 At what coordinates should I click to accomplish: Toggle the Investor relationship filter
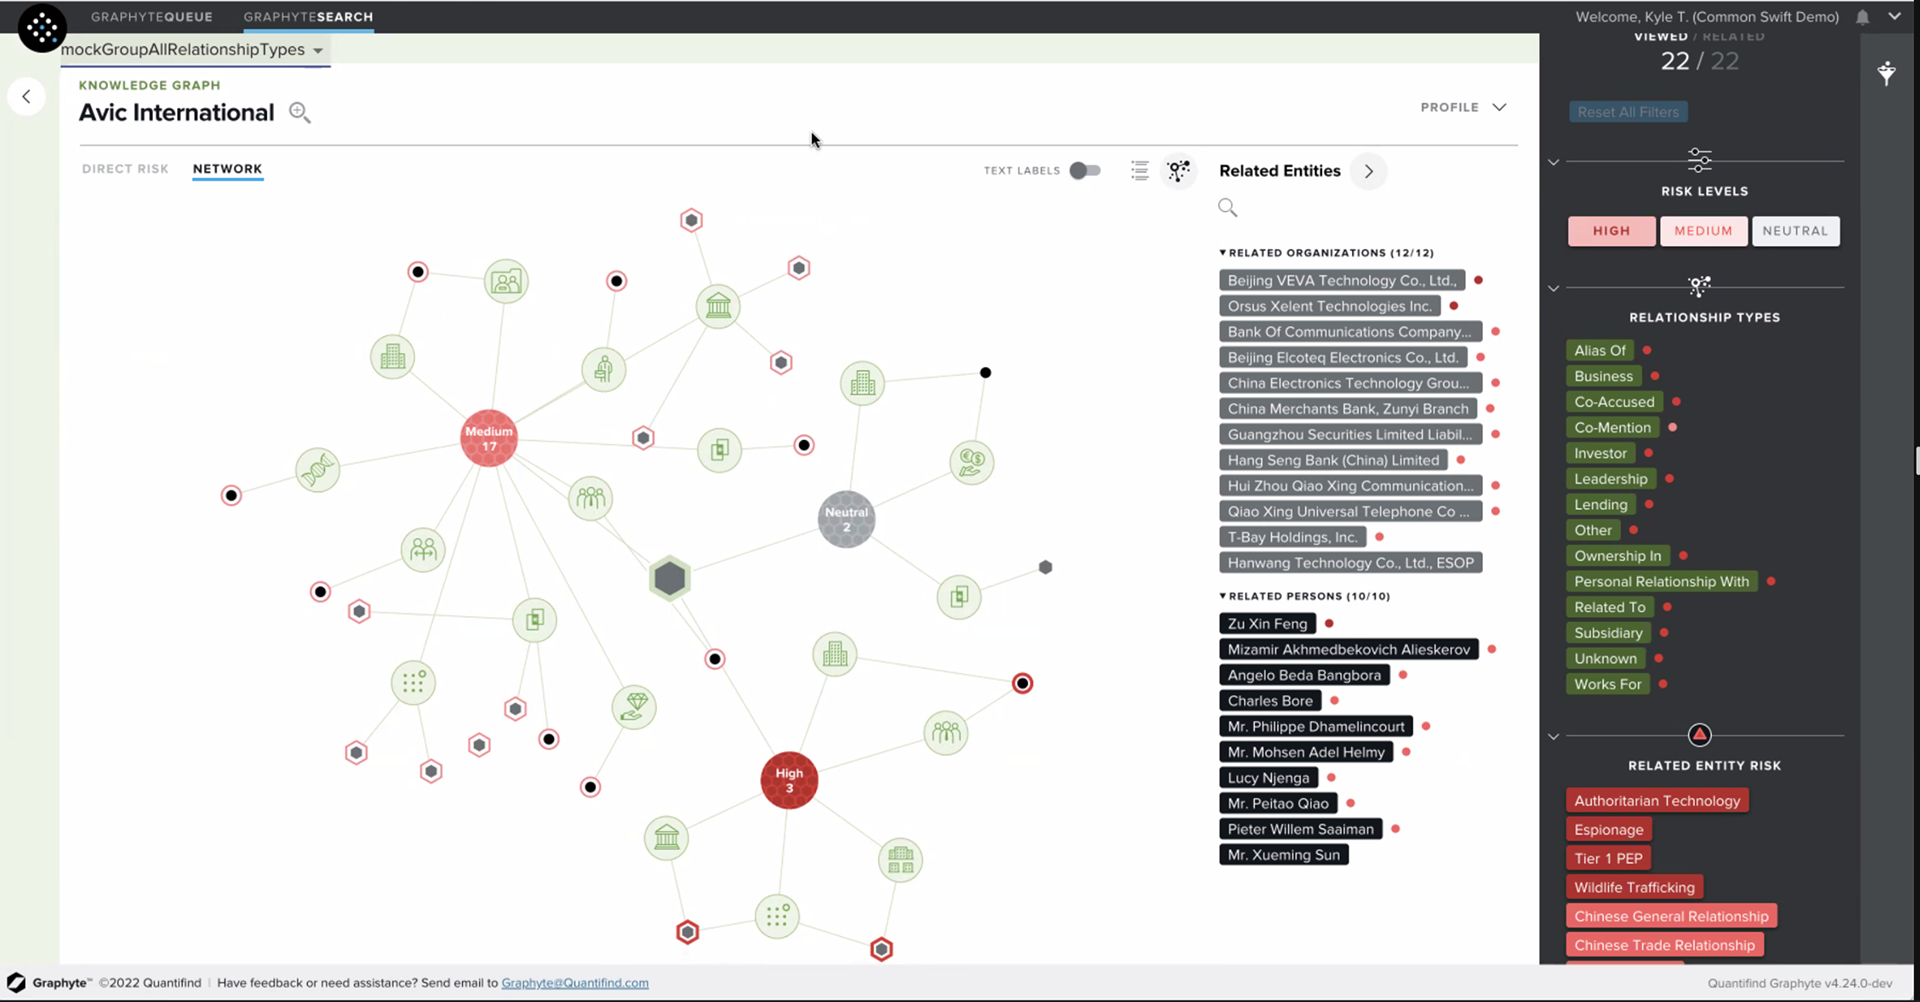point(1600,454)
